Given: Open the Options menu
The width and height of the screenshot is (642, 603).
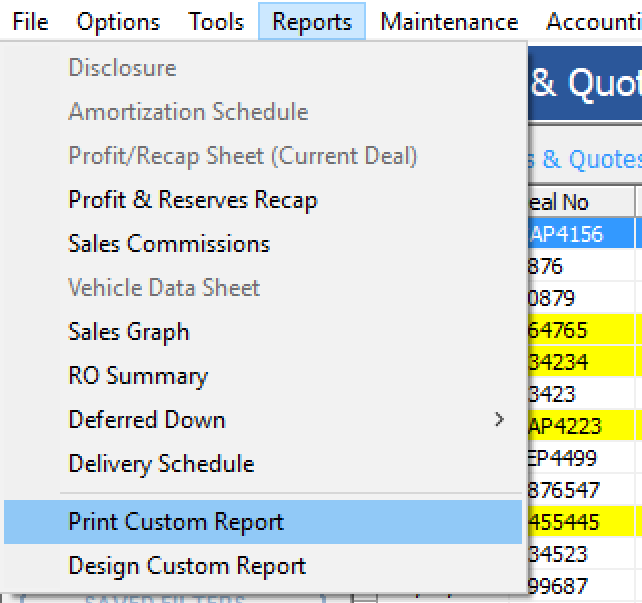Looking at the screenshot, I should pyautogui.click(x=118, y=21).
